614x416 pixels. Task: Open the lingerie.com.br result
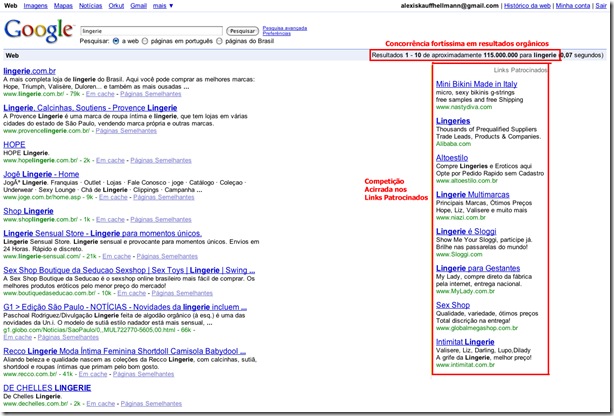click(x=29, y=71)
